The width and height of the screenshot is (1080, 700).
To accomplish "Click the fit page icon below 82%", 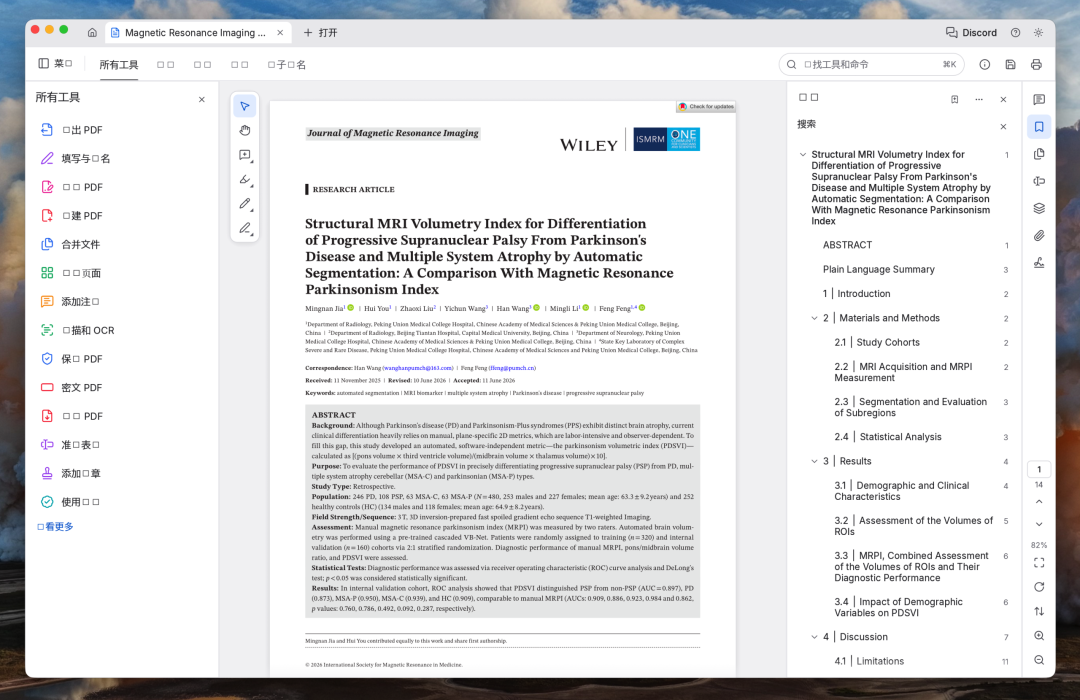I will (1039, 563).
